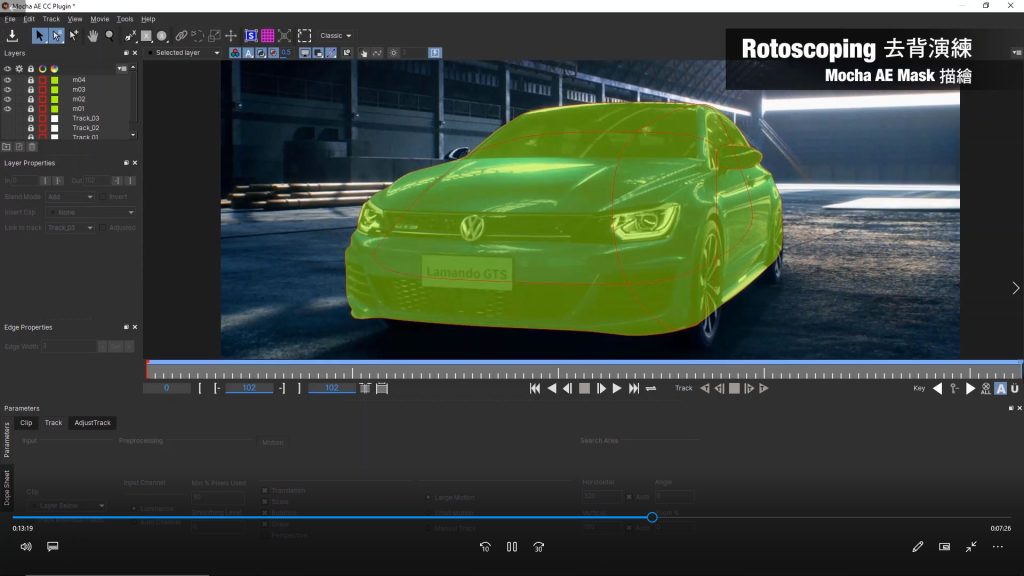Click the video progress slider handle

click(652, 517)
